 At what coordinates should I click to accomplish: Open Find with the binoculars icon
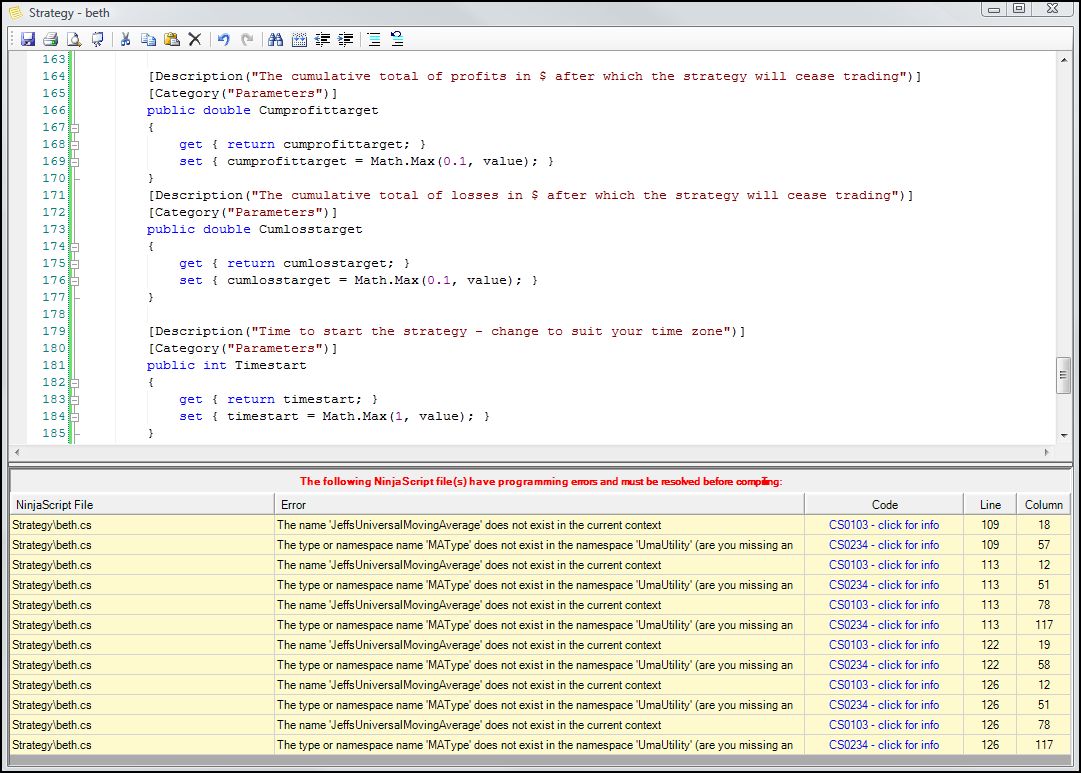276,39
